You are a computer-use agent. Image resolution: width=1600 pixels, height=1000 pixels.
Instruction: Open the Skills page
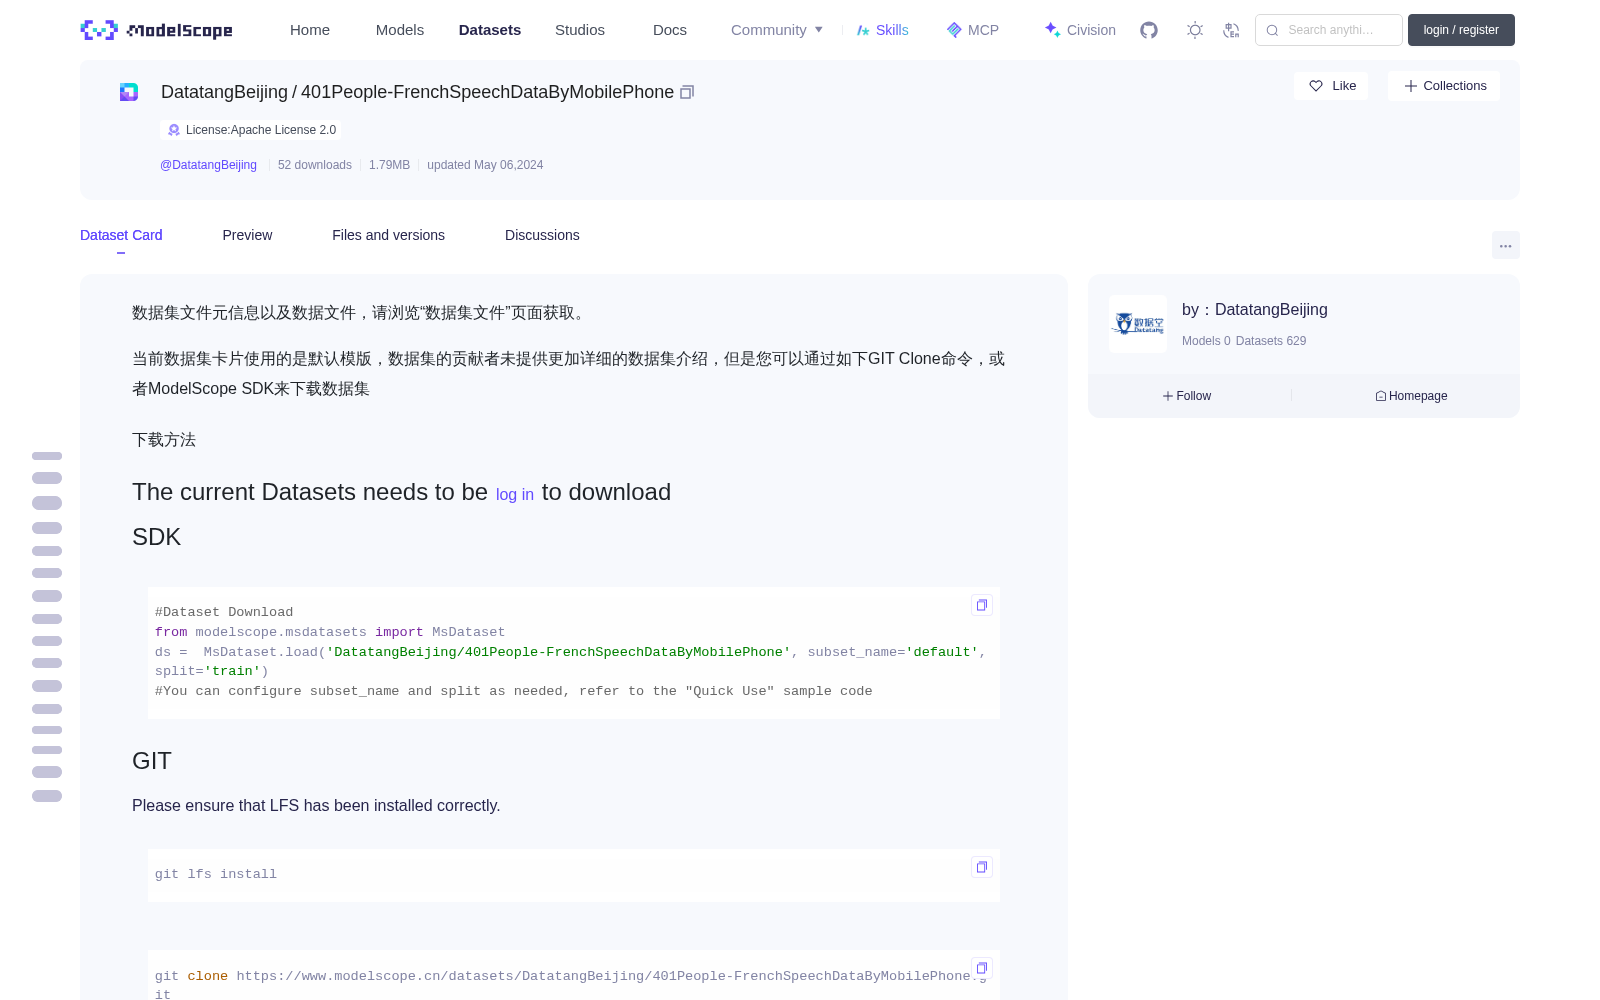(x=882, y=30)
